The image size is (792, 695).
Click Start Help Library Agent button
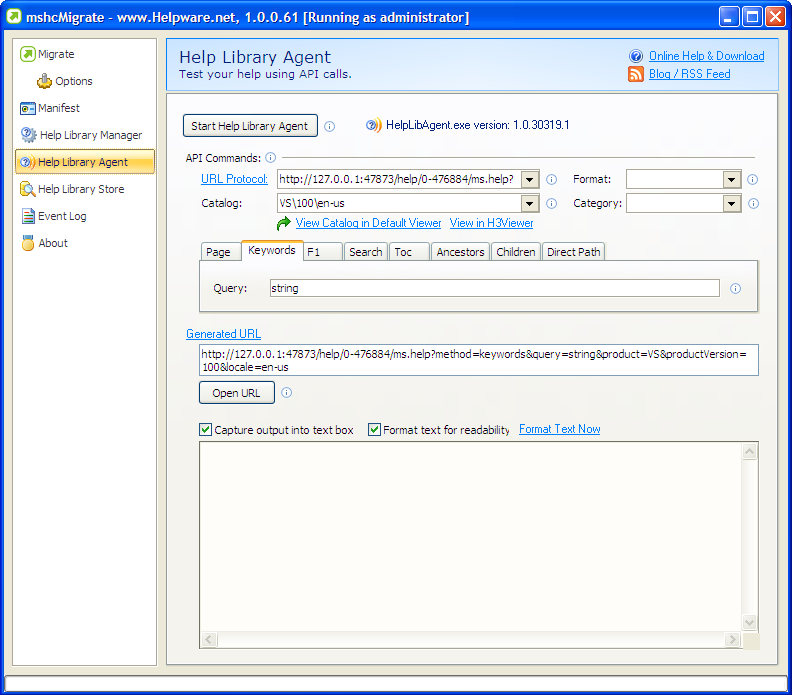point(250,126)
